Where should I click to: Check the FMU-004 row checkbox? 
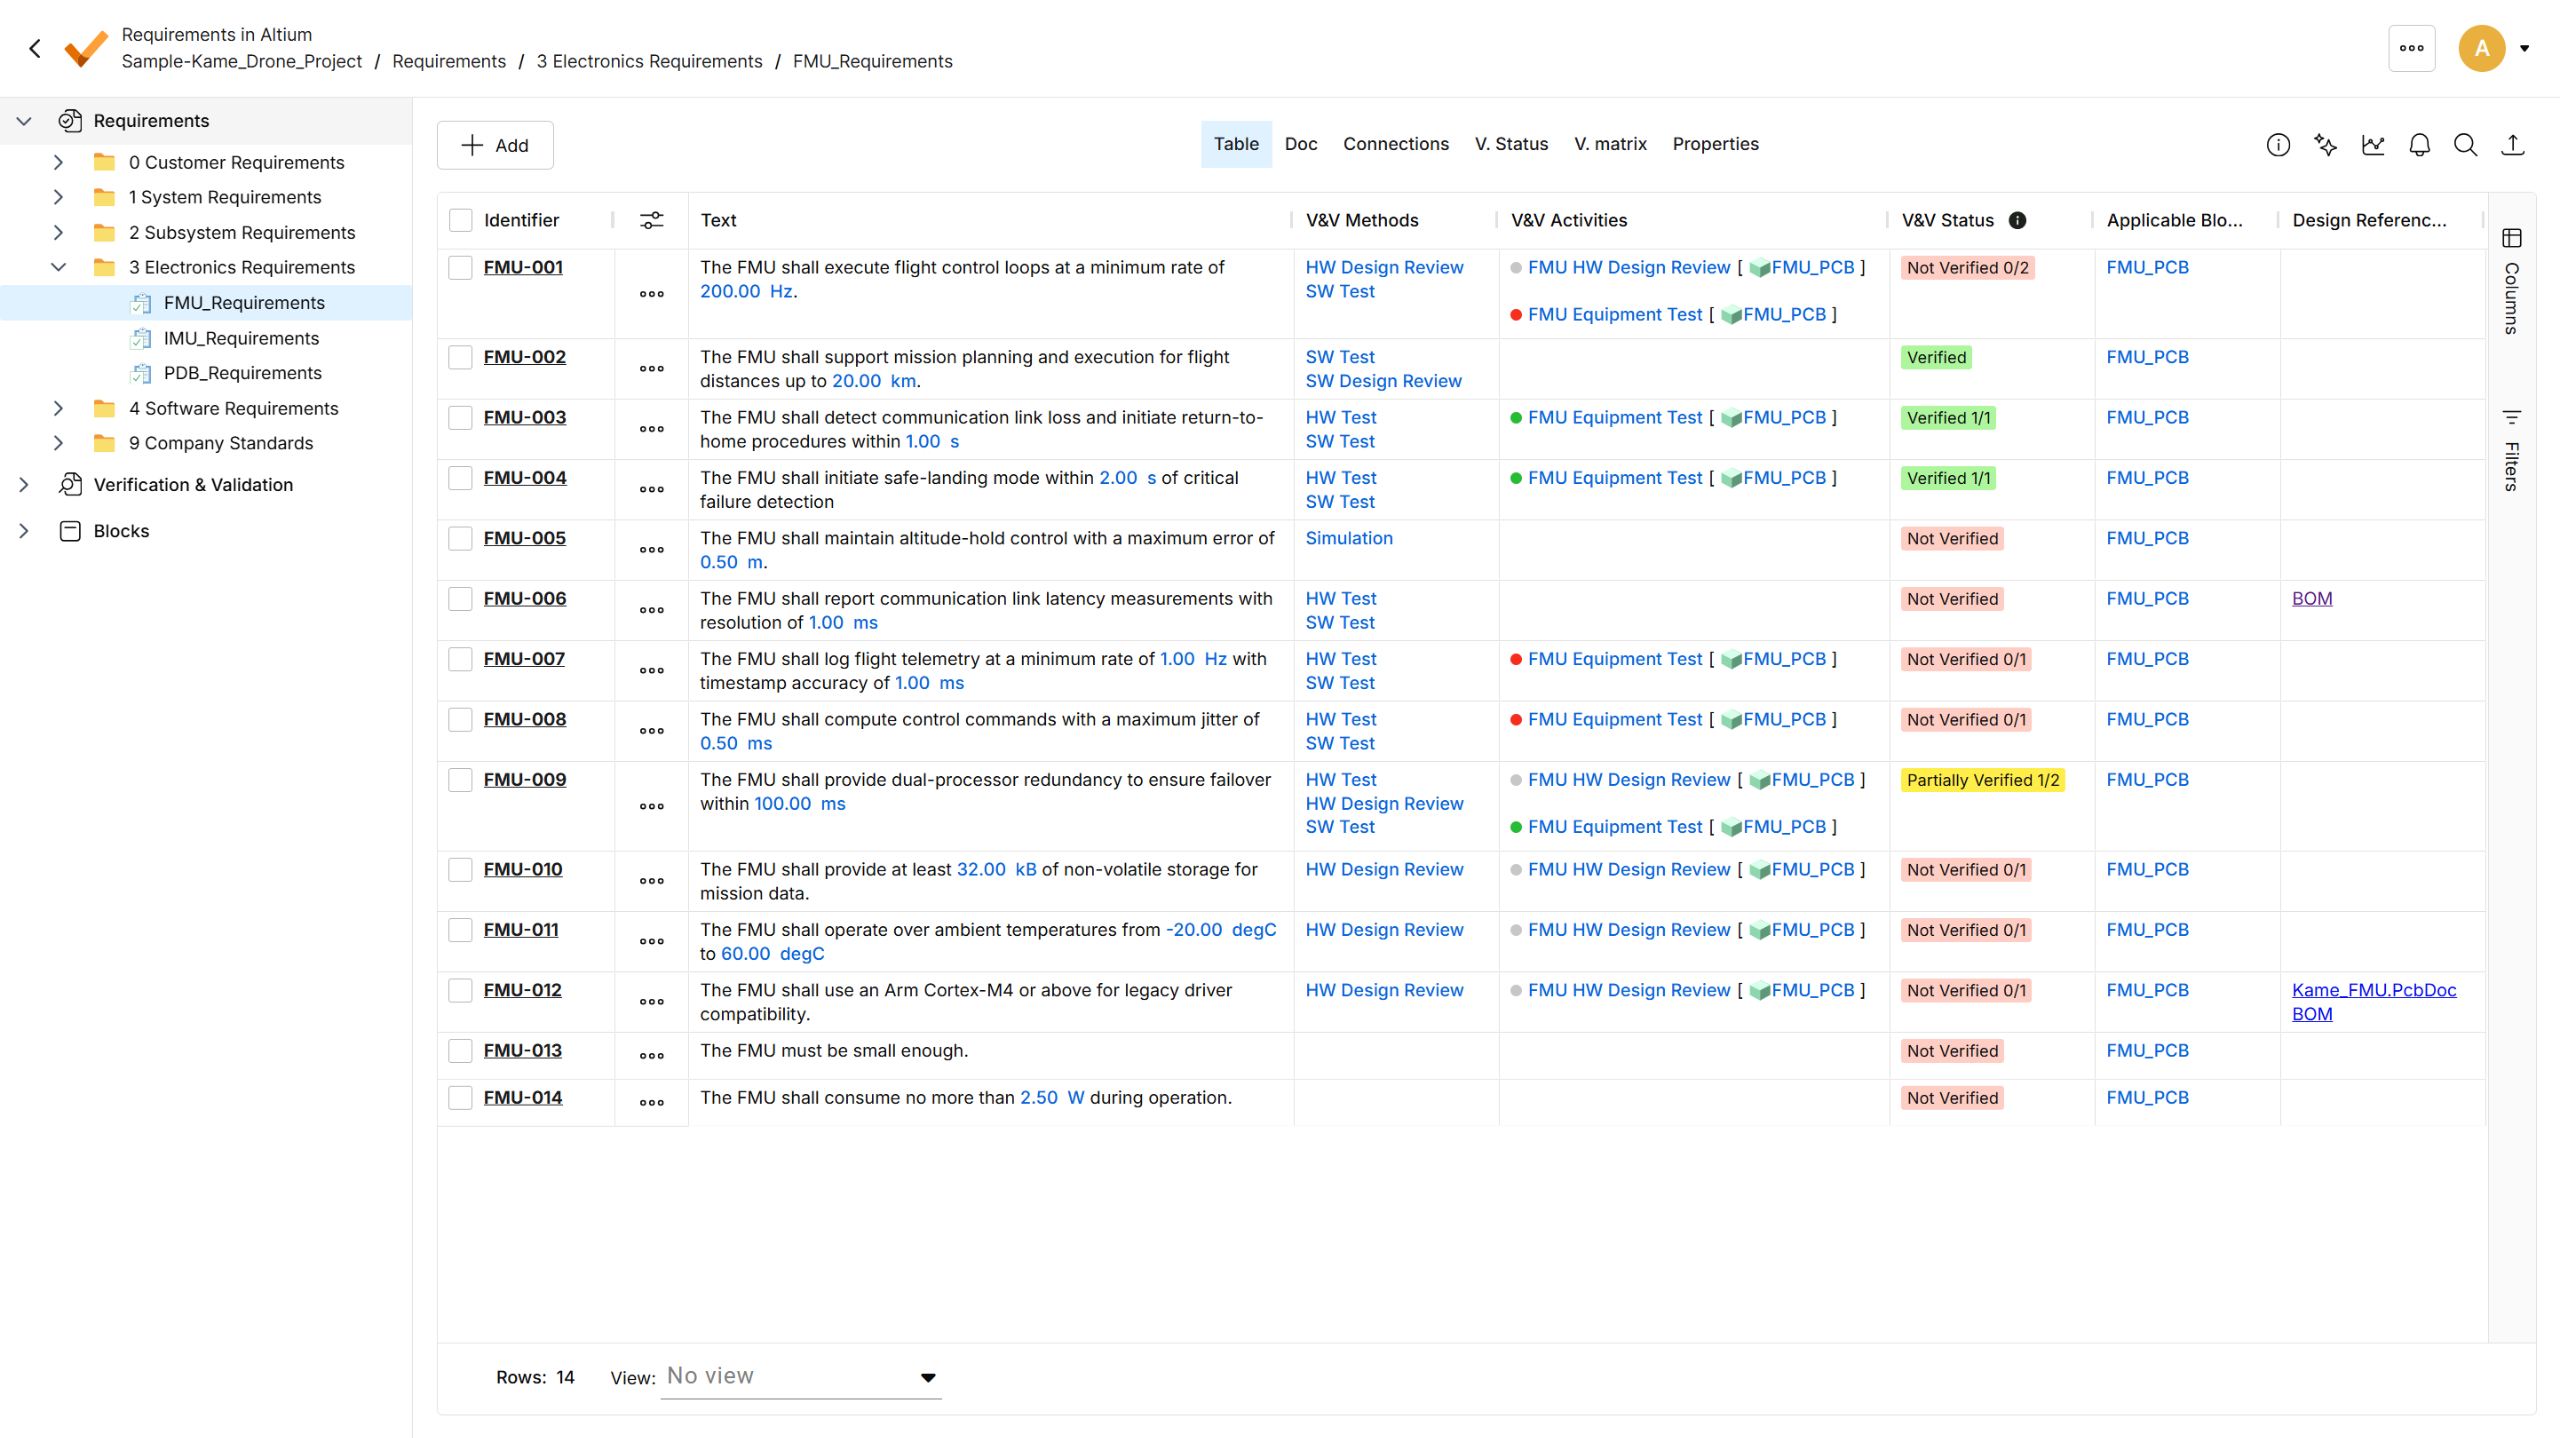pos(460,478)
